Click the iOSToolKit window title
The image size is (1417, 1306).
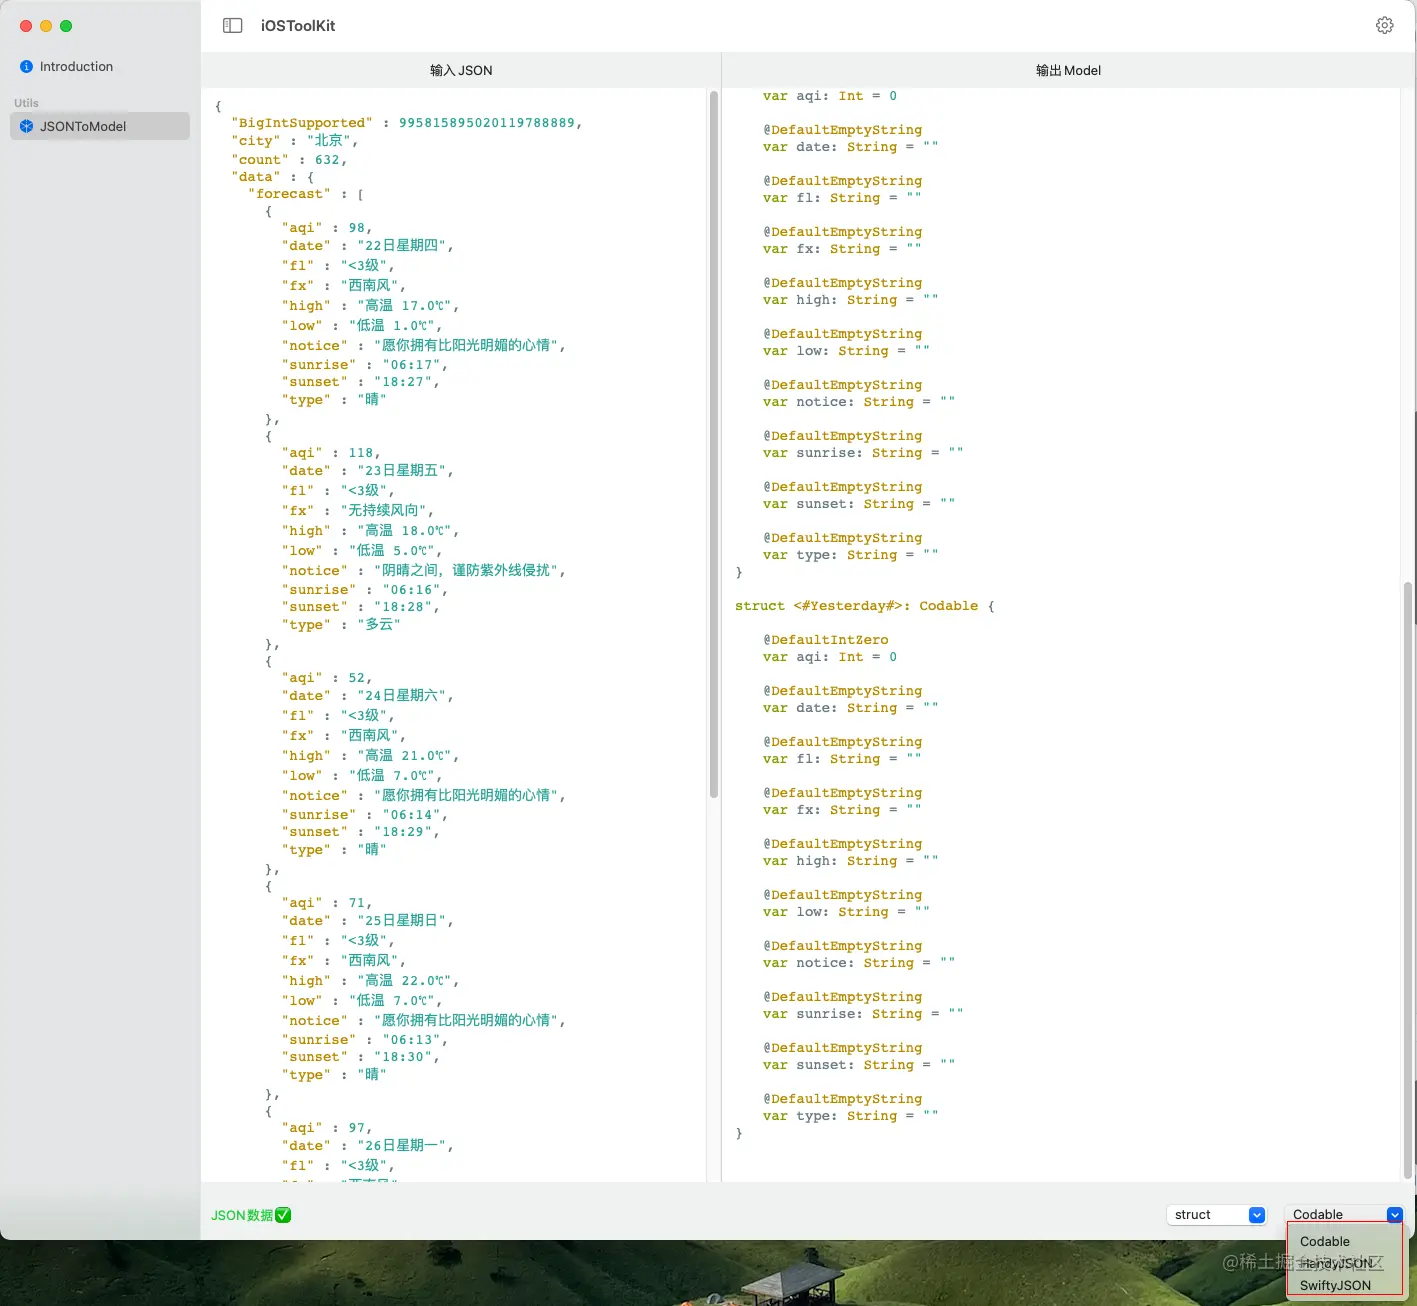coord(298,26)
